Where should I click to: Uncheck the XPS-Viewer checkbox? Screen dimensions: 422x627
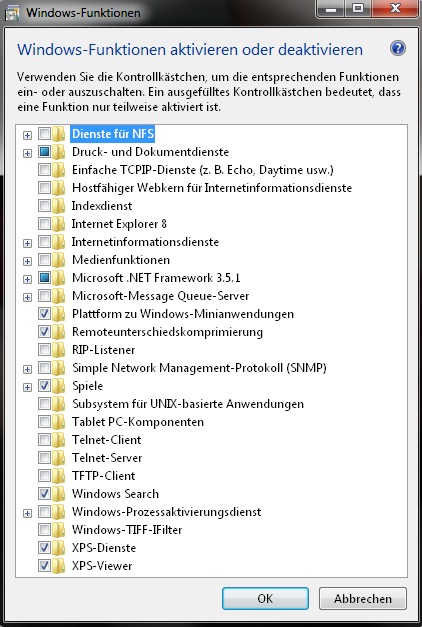[44, 565]
